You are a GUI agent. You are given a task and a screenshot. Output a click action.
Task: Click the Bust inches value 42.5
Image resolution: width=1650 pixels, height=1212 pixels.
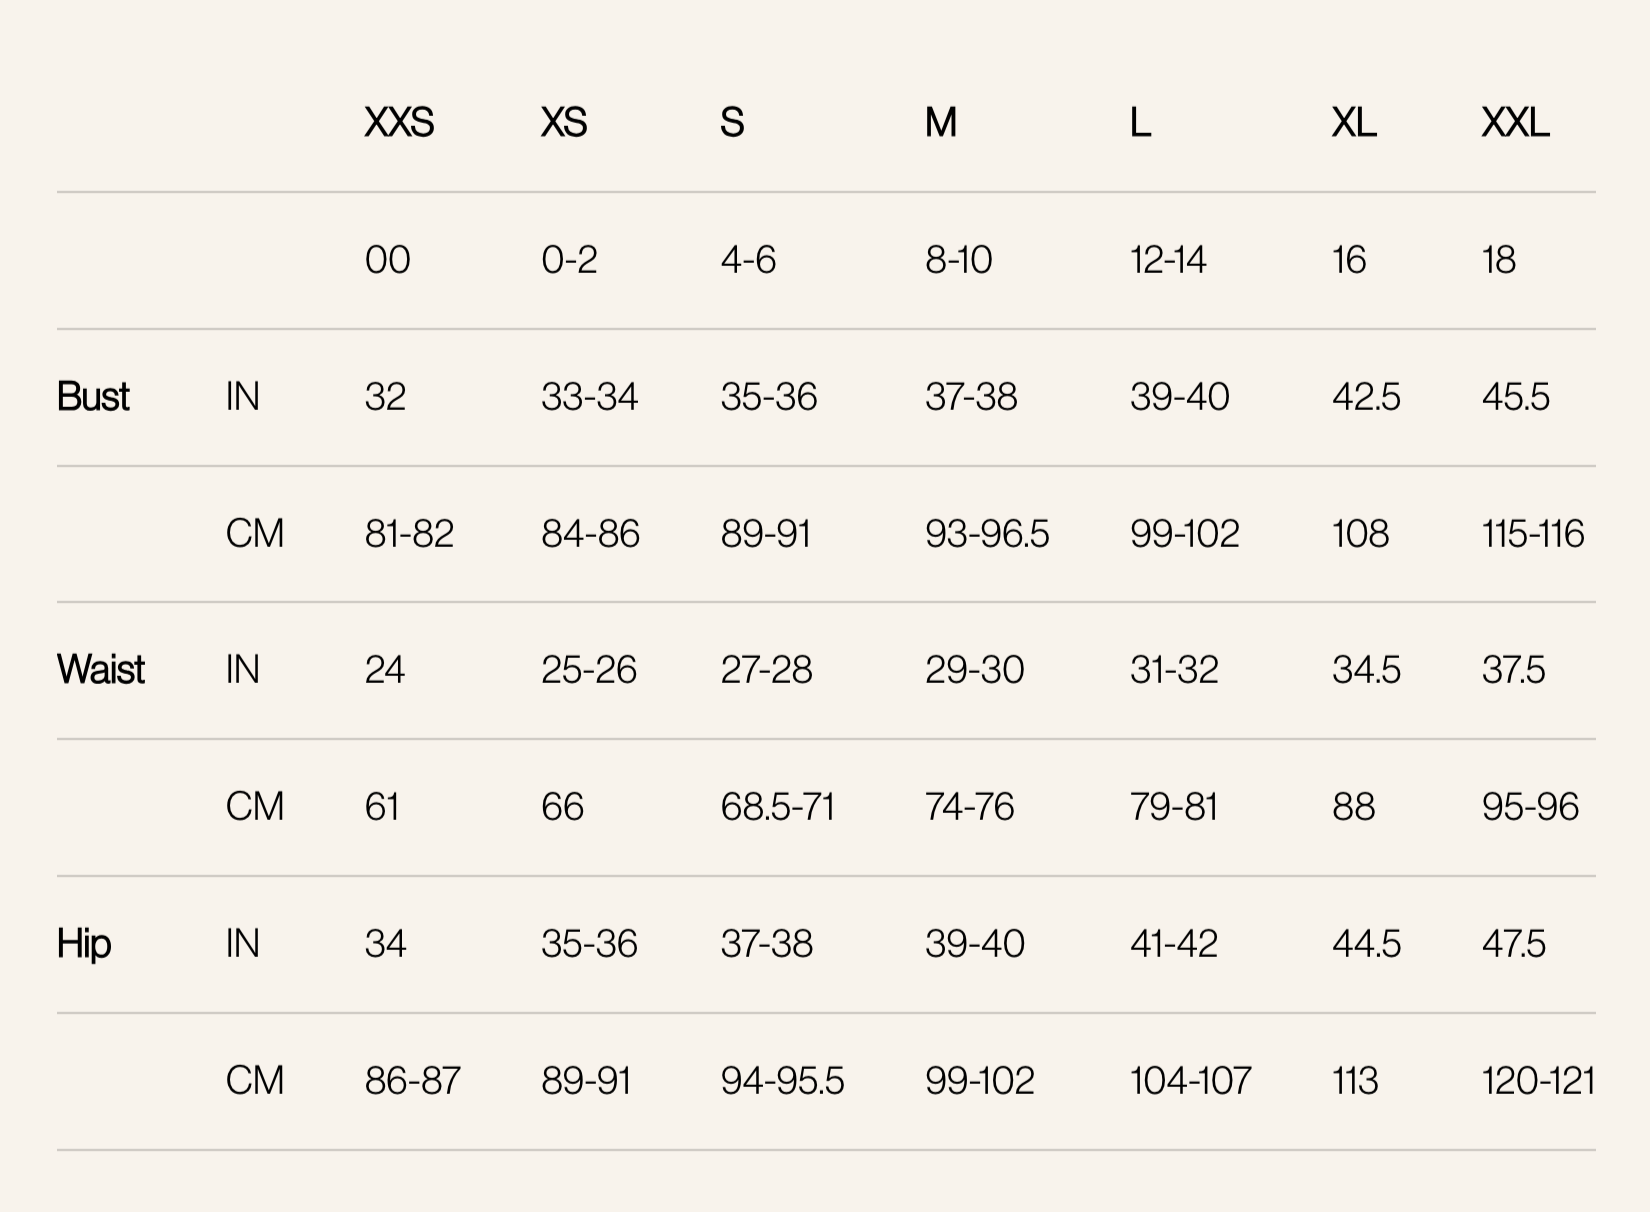1366,397
